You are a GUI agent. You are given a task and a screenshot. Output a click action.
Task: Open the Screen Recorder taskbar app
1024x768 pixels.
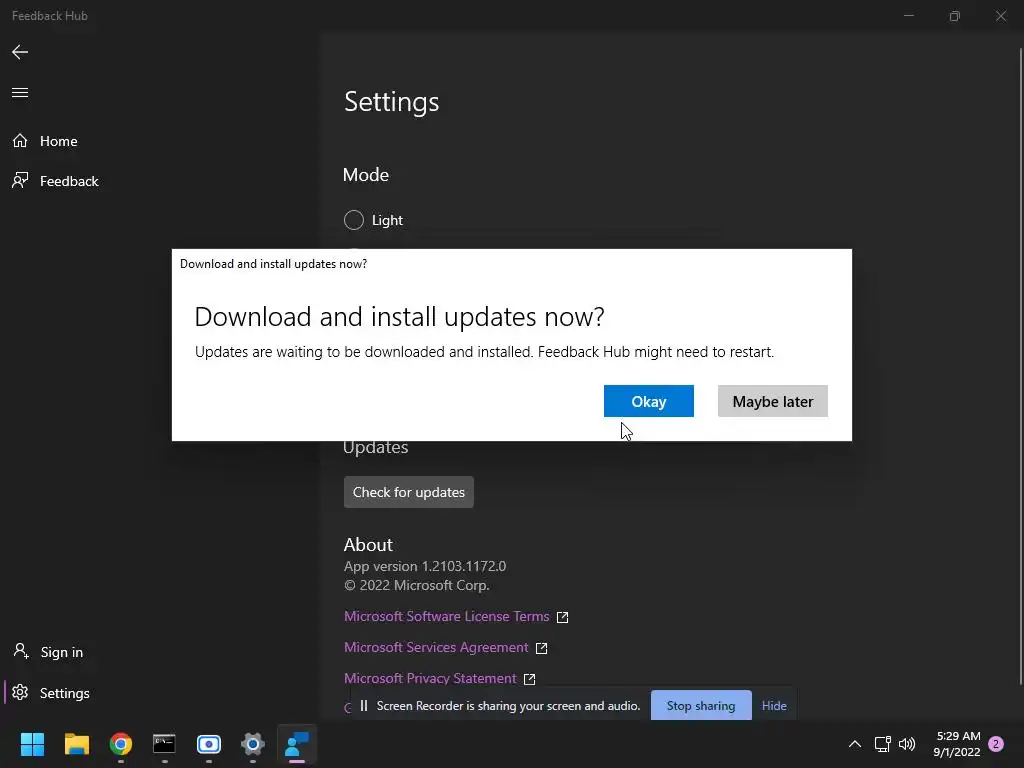(208, 744)
